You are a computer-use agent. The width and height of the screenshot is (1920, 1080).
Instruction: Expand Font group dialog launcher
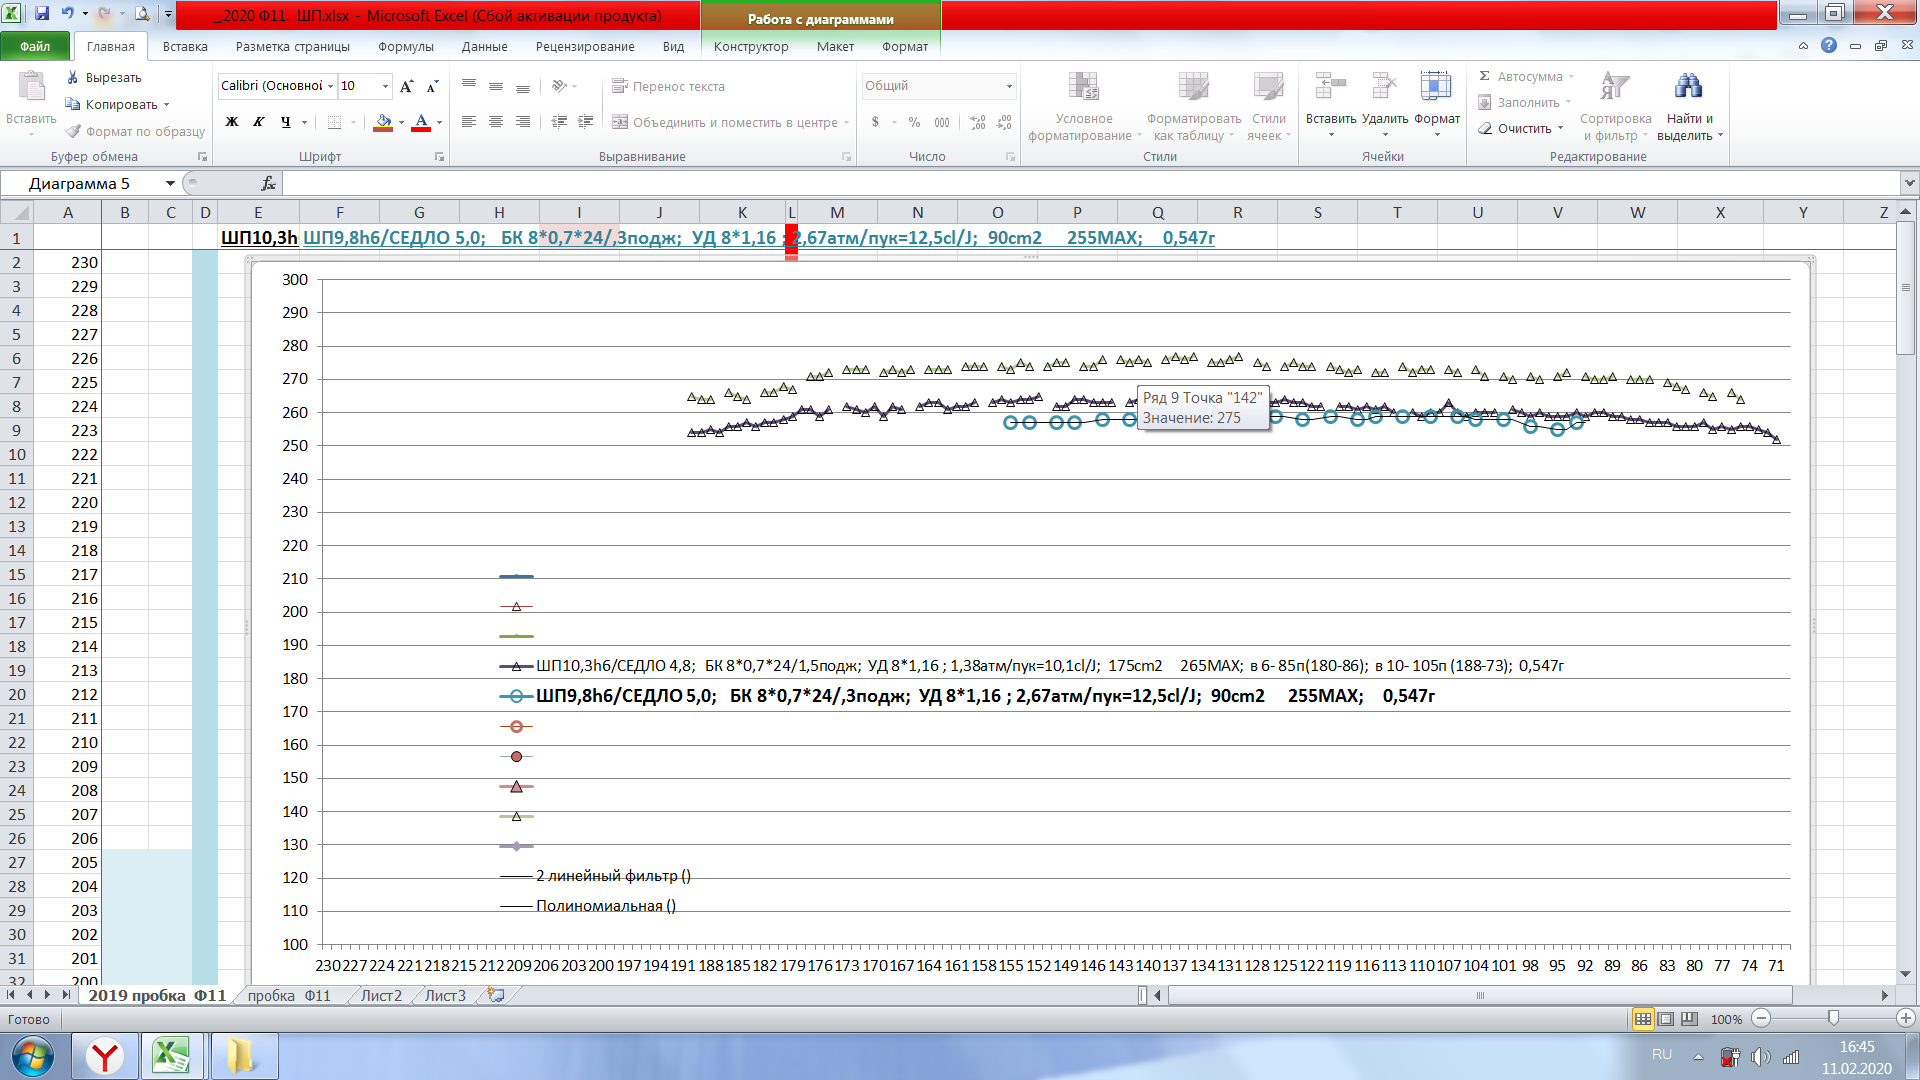tap(439, 157)
